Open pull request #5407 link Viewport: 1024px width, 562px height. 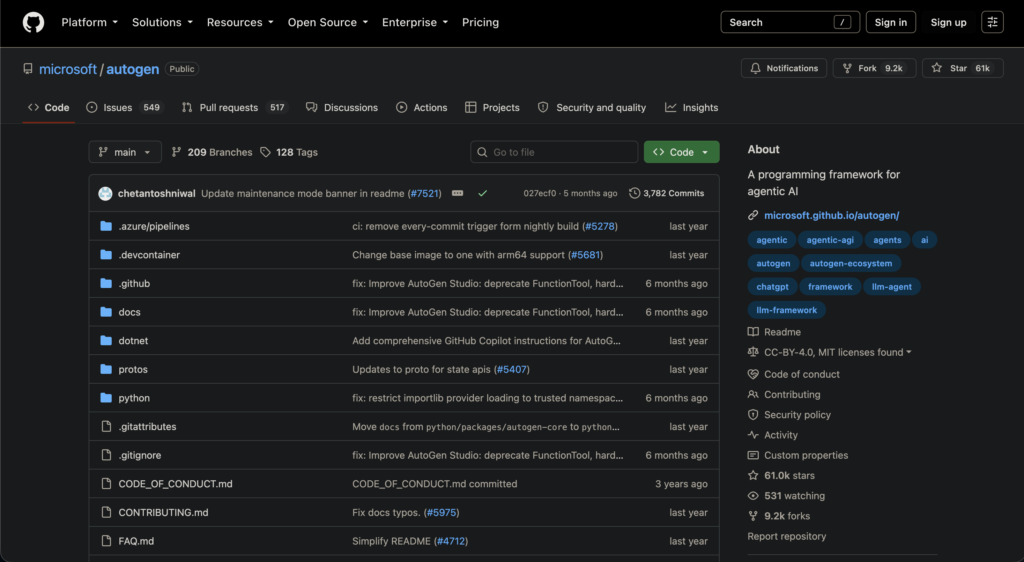point(511,369)
